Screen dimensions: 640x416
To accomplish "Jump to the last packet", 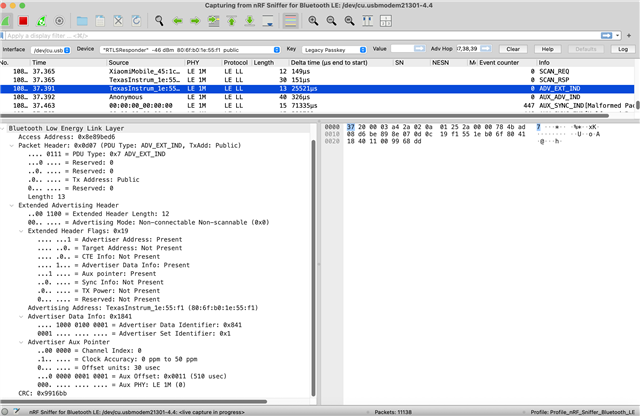I will (x=250, y=20).
